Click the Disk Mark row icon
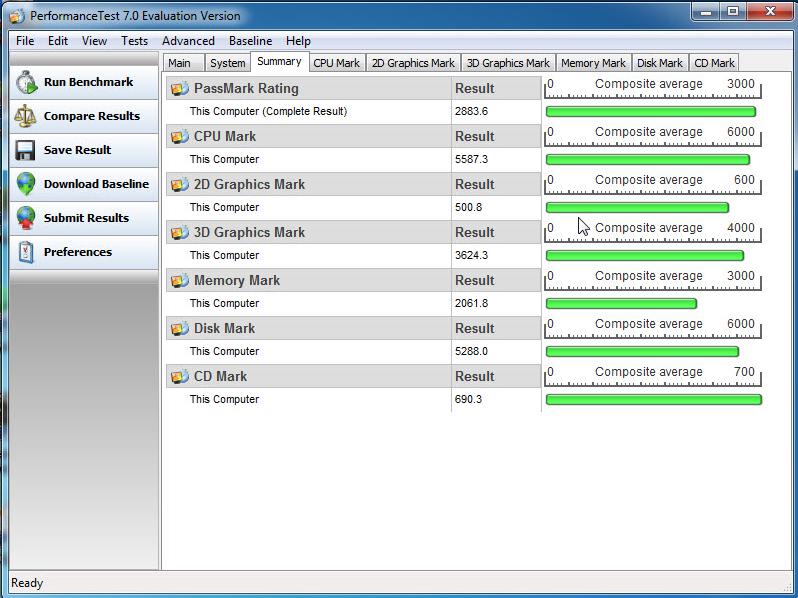Screen dimensions: 798x598 pos(180,329)
